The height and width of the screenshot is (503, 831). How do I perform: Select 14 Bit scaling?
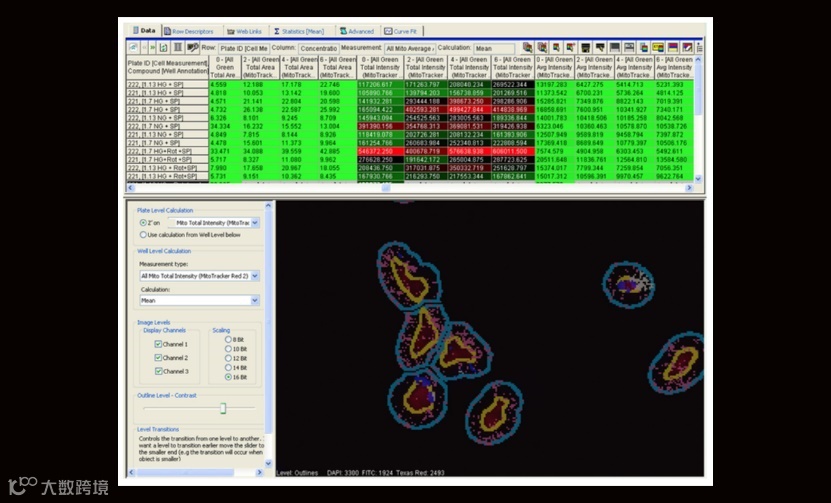click(x=228, y=367)
